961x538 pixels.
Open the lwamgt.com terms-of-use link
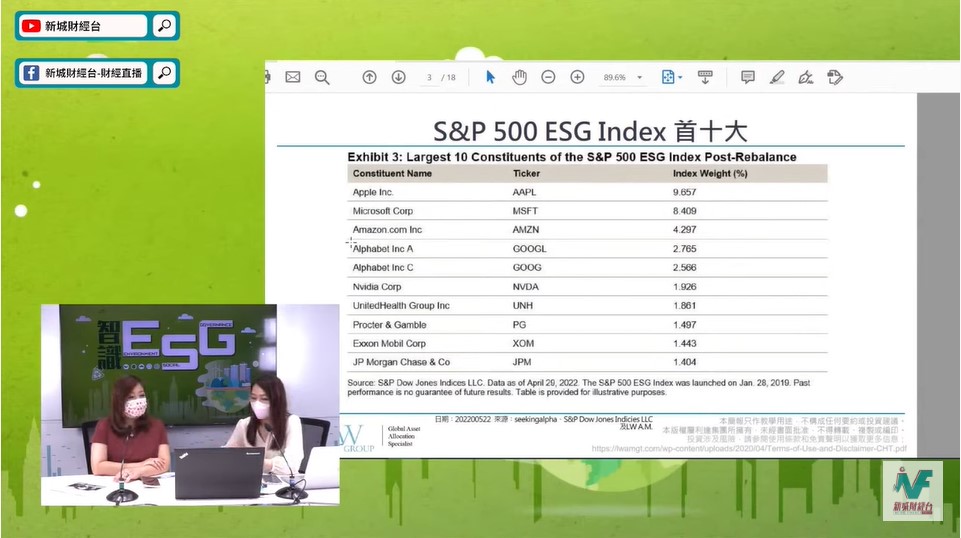click(748, 449)
